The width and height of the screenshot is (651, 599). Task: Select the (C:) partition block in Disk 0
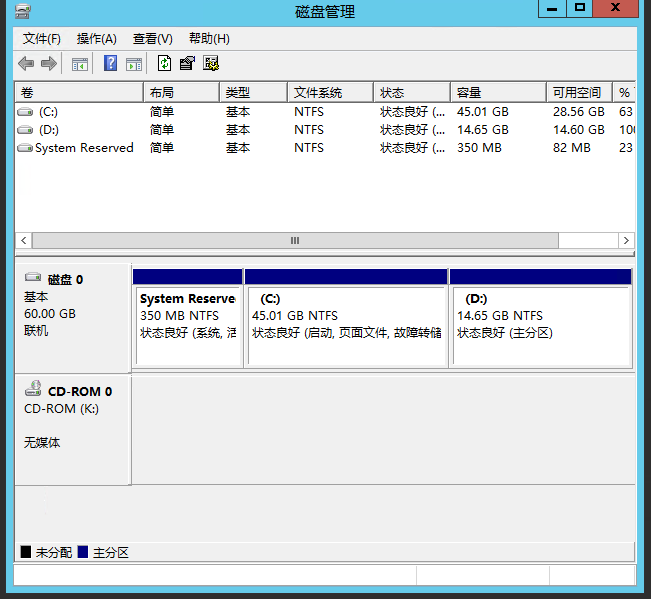point(346,316)
